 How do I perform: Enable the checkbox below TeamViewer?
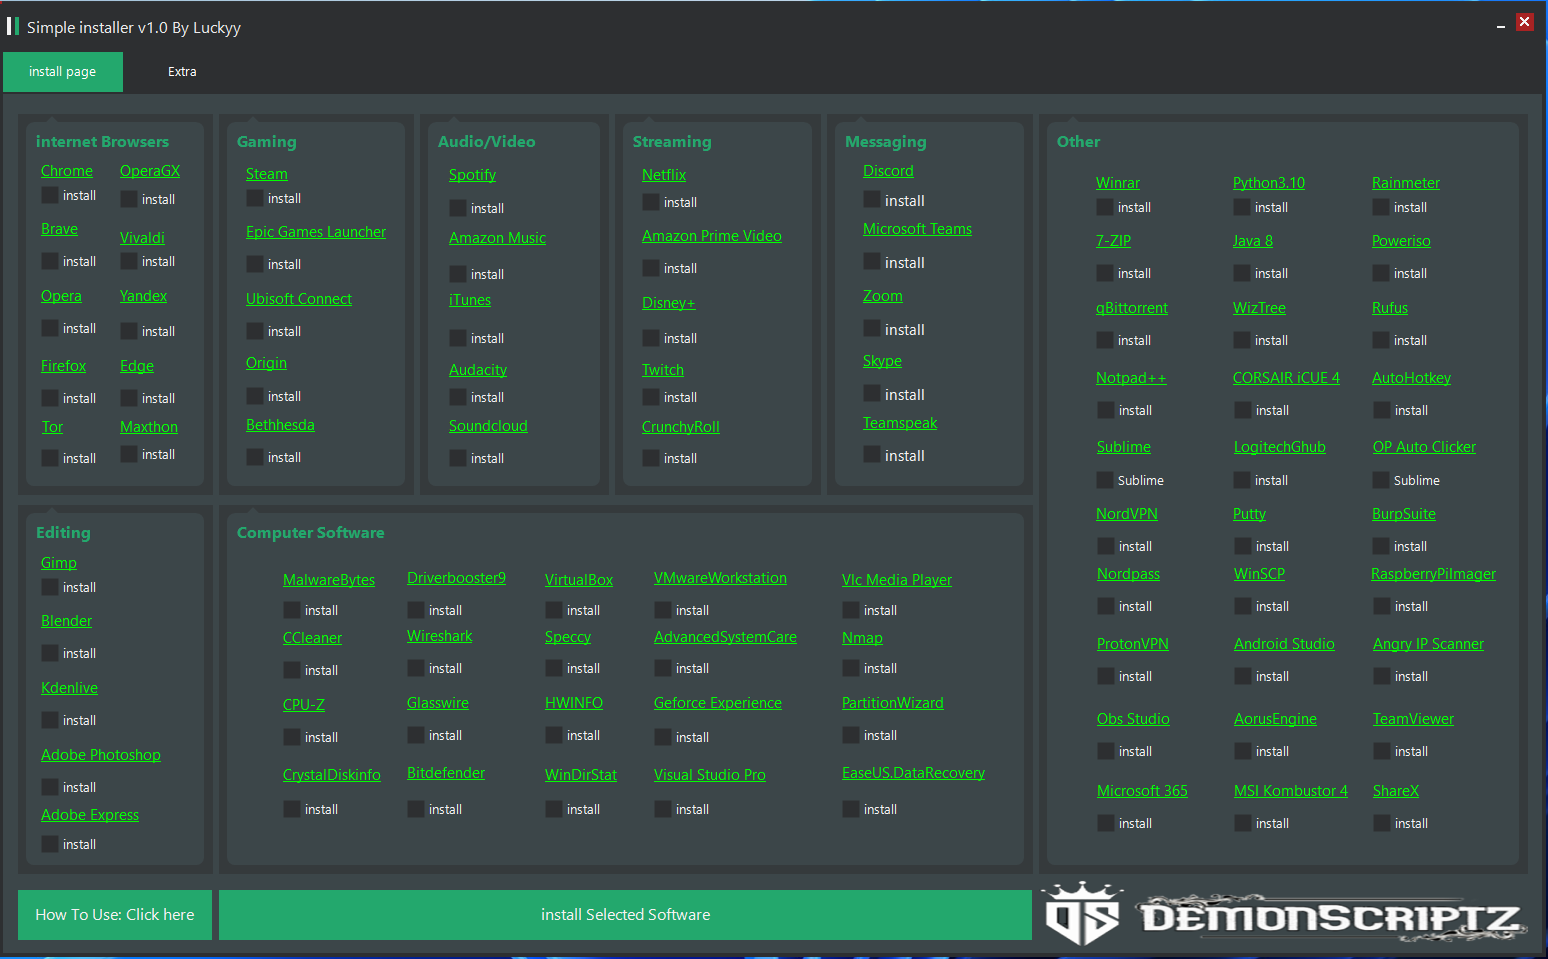(1382, 752)
